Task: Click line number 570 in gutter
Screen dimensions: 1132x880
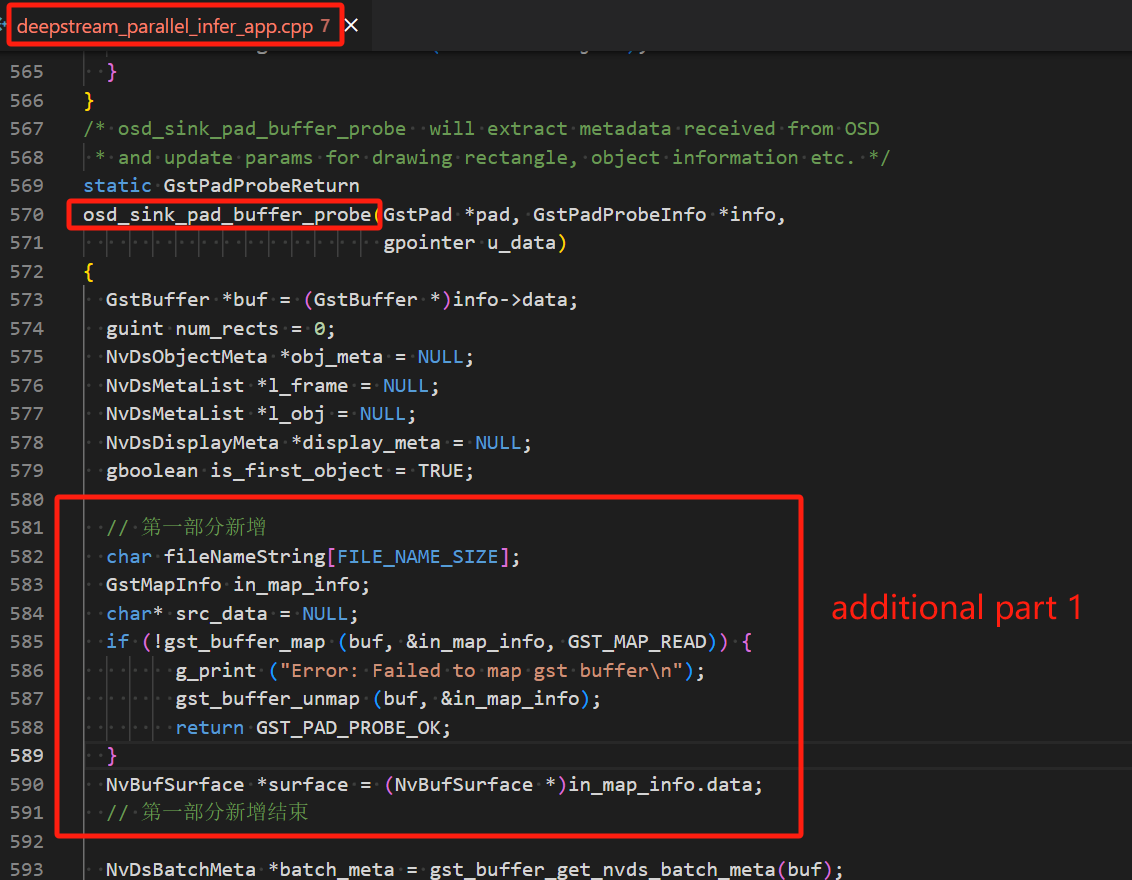Action: [x=27, y=214]
